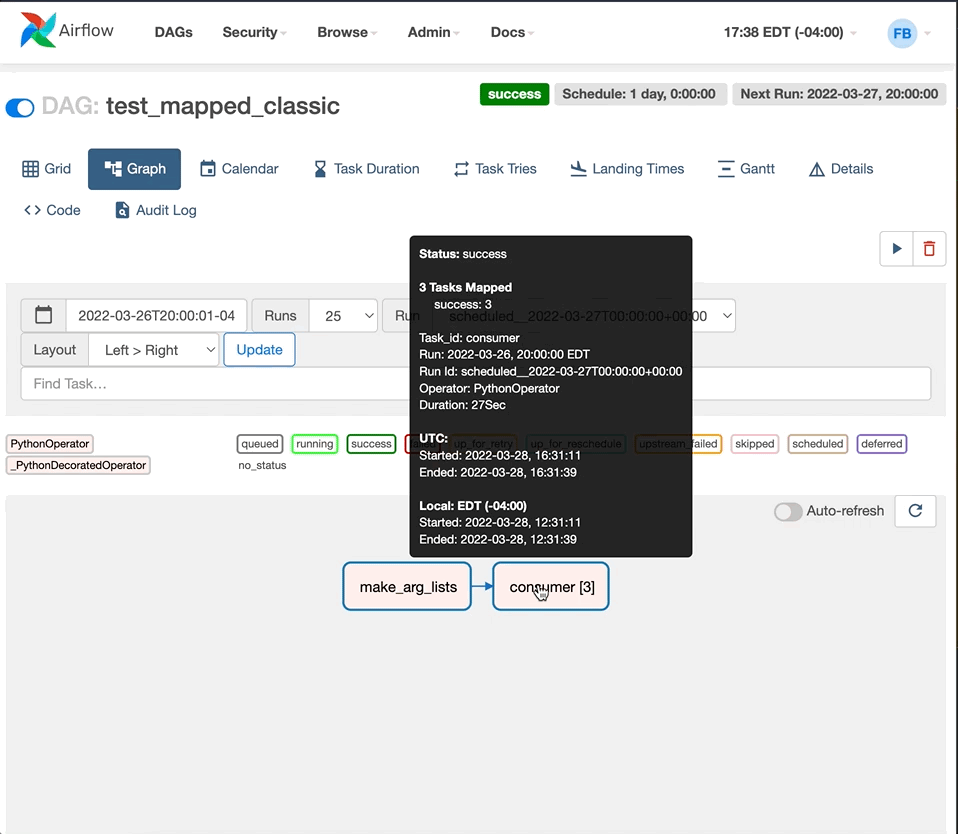Click the no_status legend label
This screenshot has width=958, height=834.
pyautogui.click(x=262, y=465)
